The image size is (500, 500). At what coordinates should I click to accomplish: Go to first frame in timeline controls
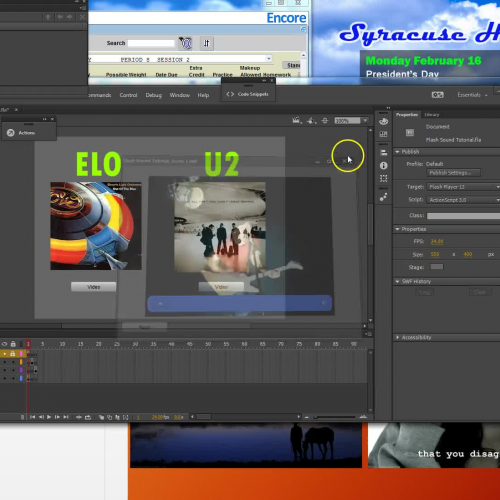pos(32,417)
